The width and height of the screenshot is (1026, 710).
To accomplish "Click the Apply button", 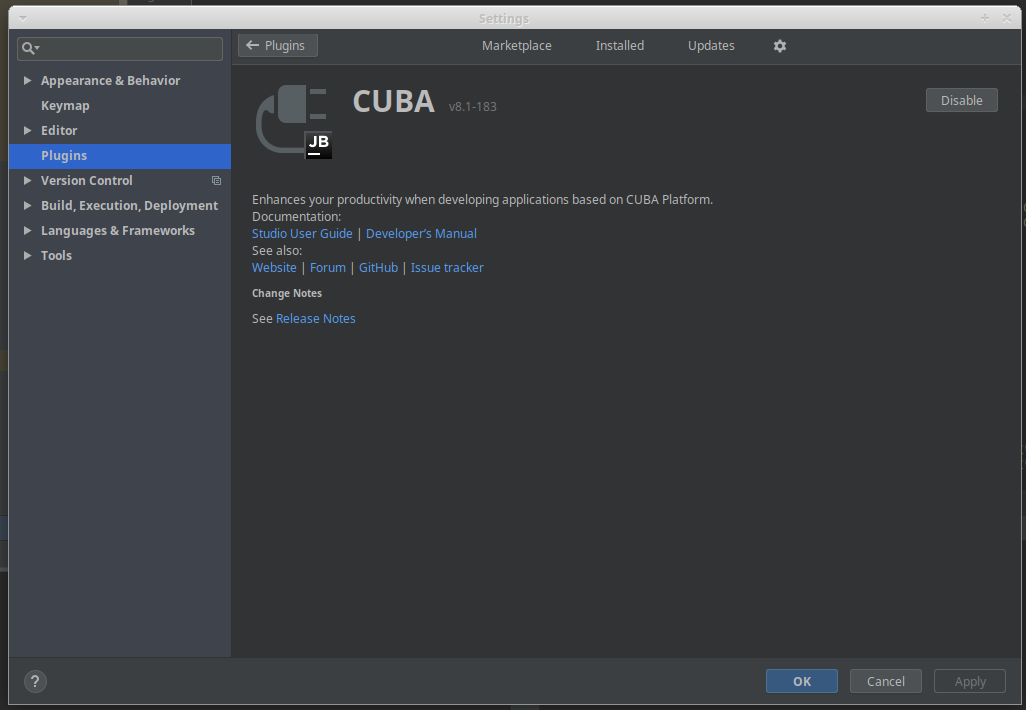I will [x=970, y=681].
